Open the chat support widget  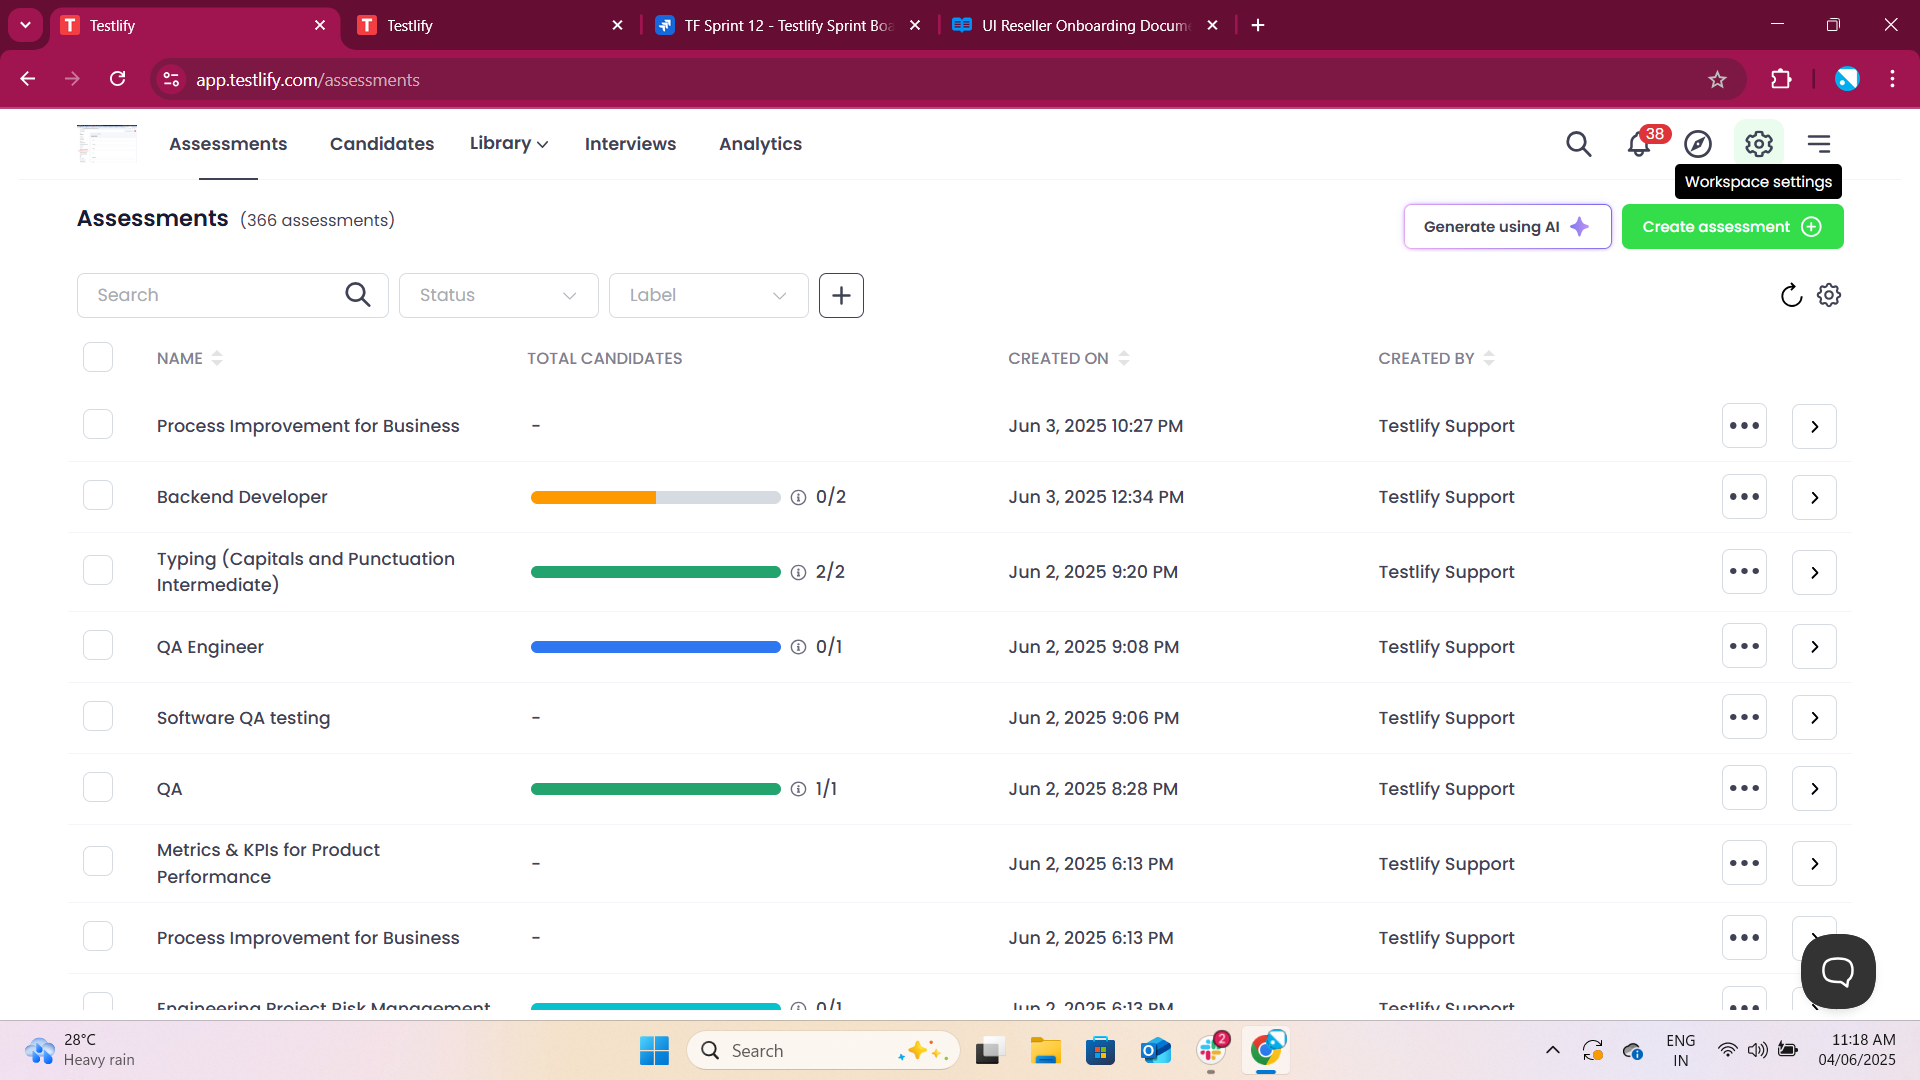tap(1837, 971)
